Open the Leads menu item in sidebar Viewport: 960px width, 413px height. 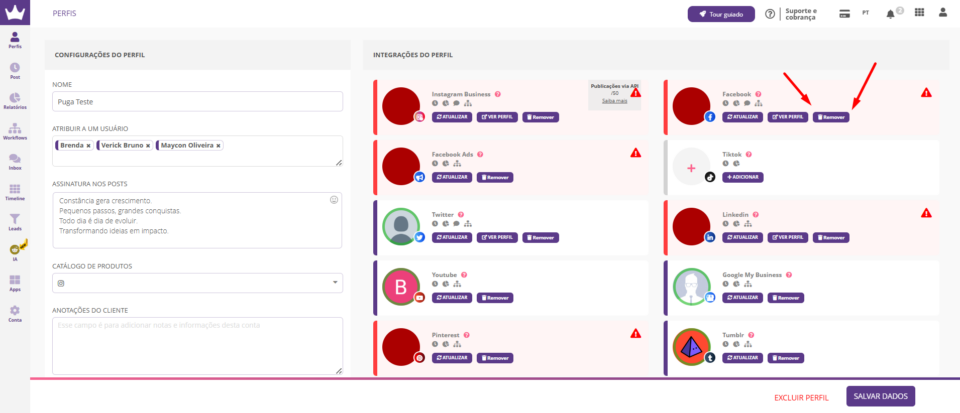pos(14,222)
